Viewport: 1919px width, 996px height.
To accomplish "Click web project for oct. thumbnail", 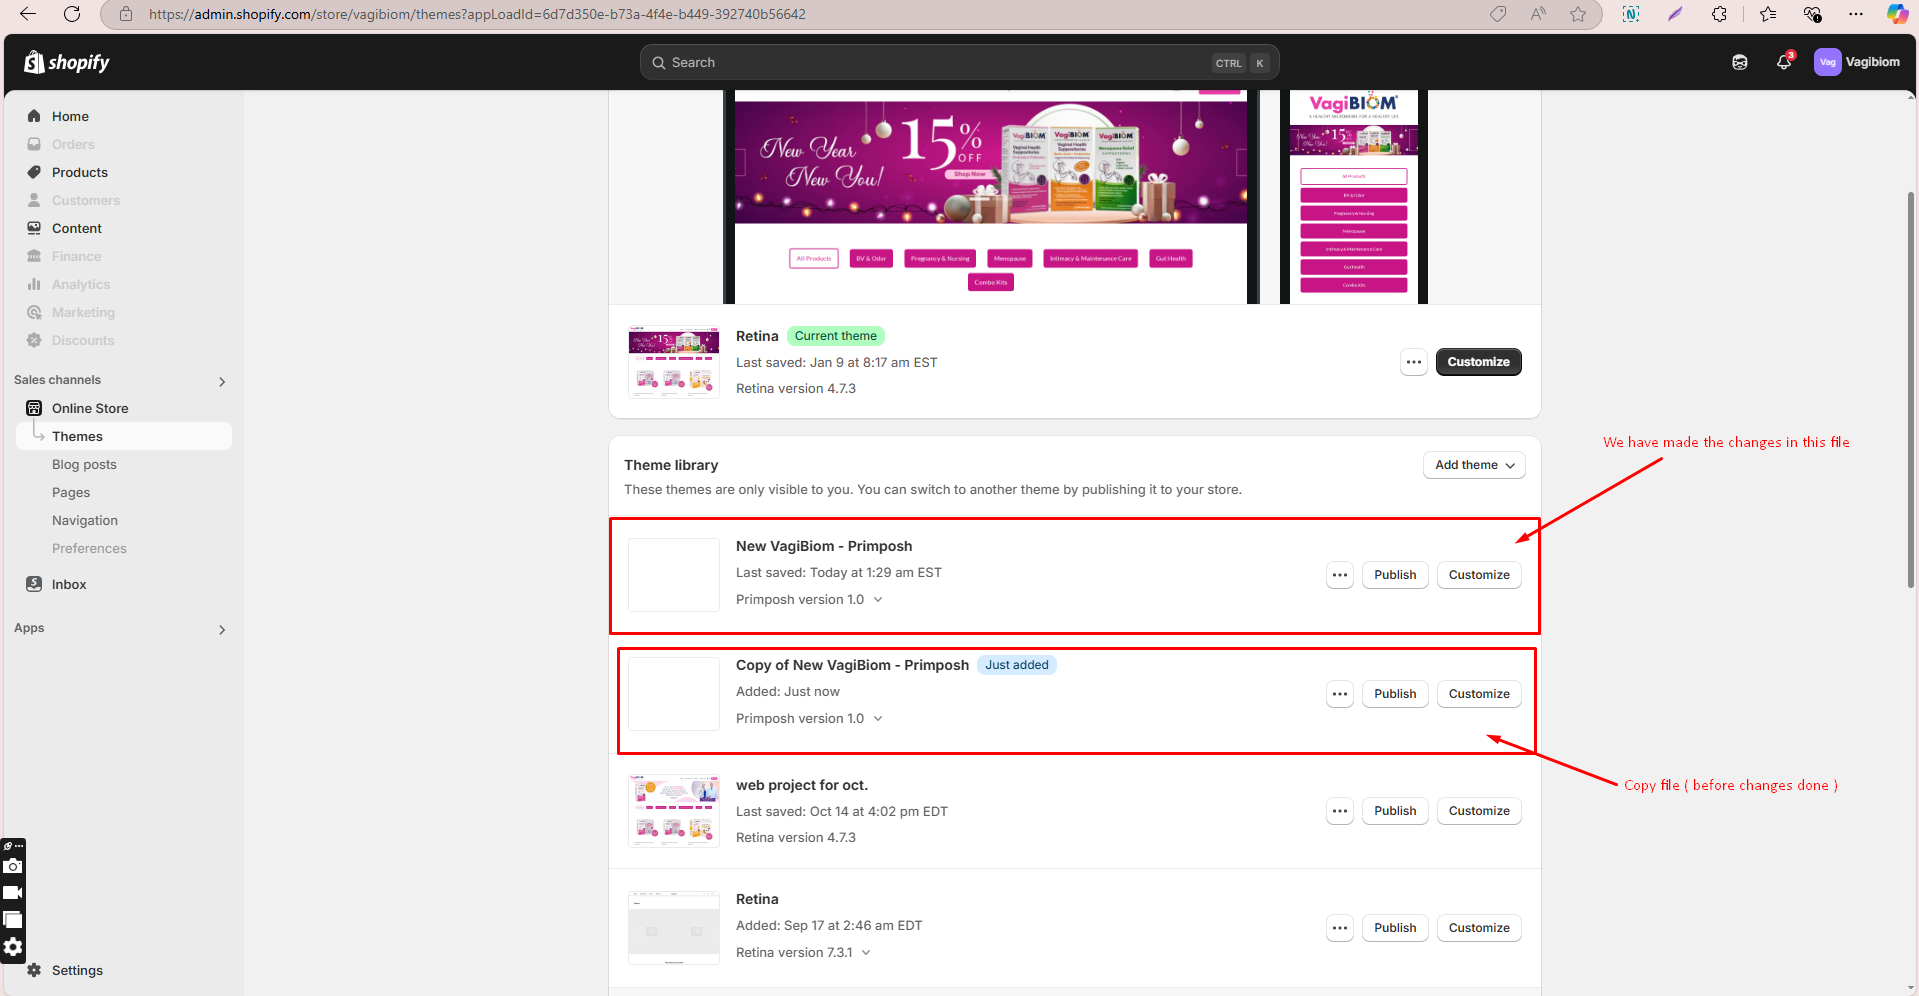I will tap(674, 810).
